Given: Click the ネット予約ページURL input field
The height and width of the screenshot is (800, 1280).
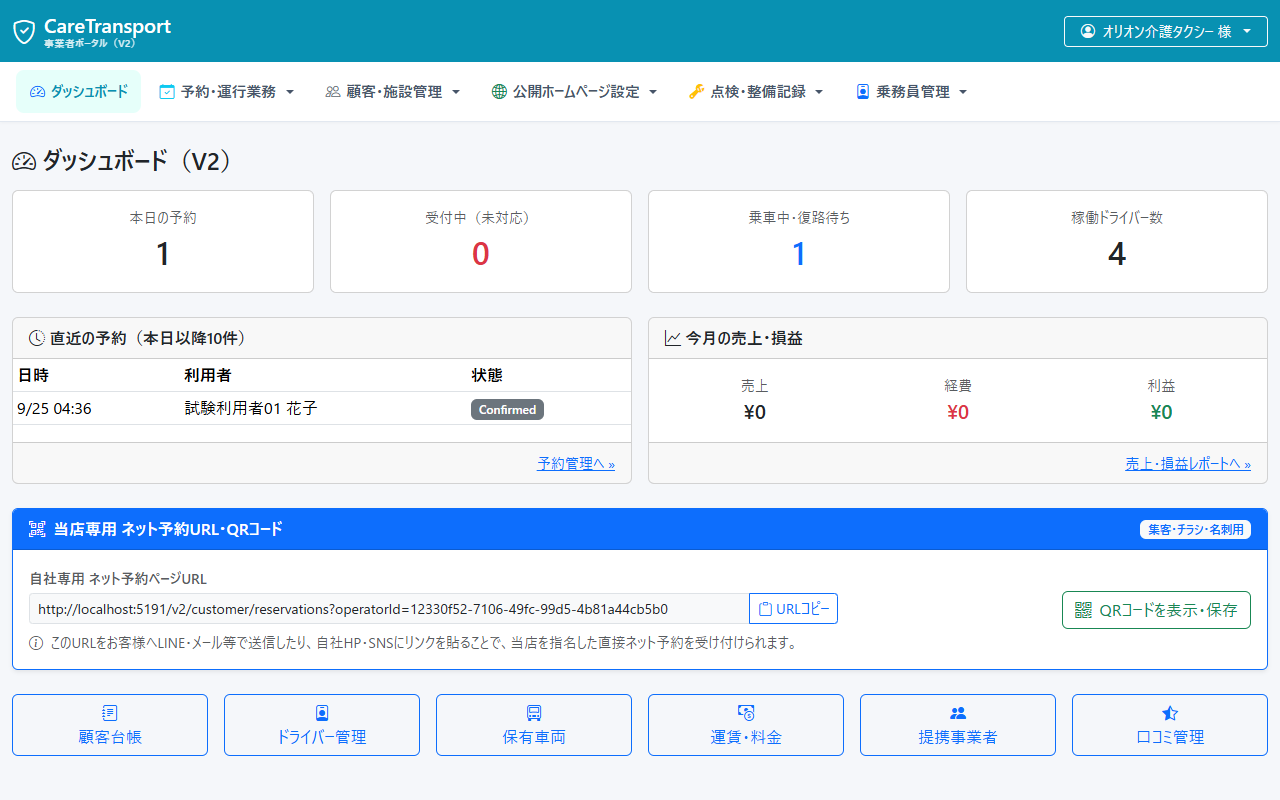Looking at the screenshot, I should (x=389, y=609).
